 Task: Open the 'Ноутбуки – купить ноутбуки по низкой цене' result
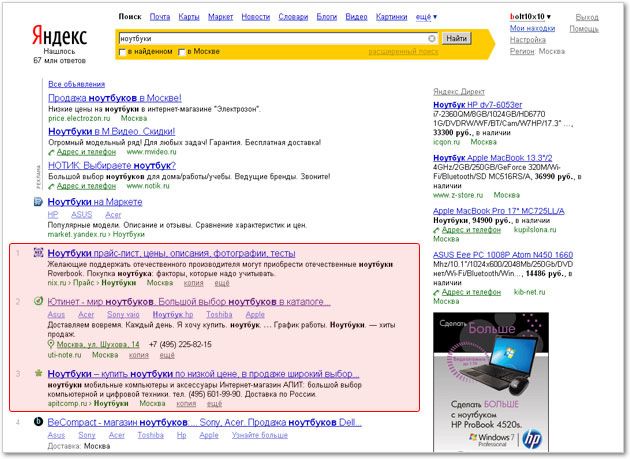tap(203, 374)
